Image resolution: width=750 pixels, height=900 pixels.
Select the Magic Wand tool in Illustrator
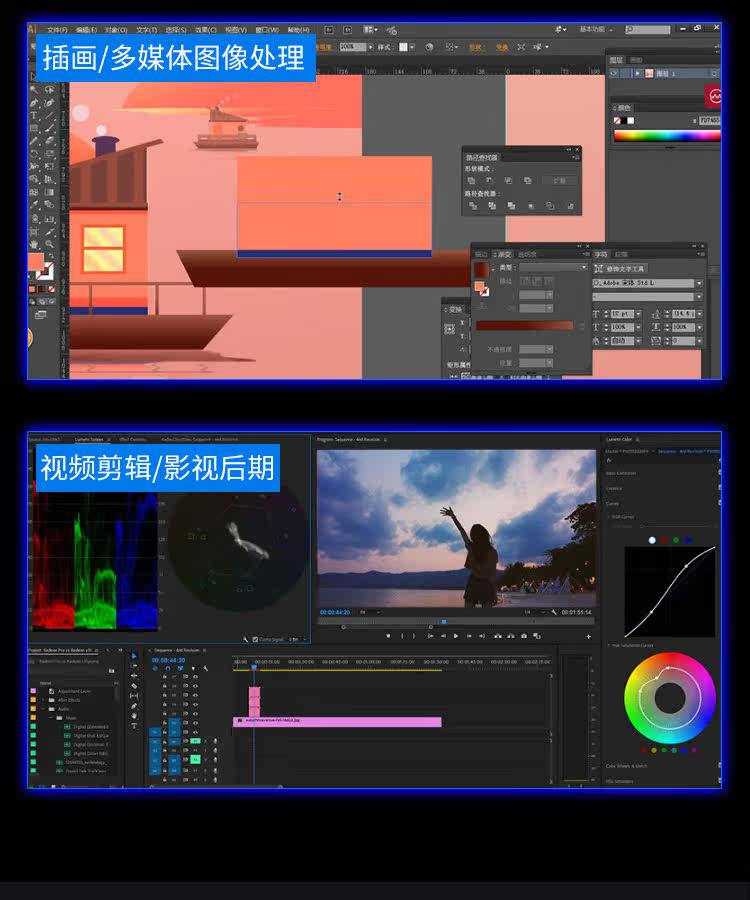(x=34, y=90)
